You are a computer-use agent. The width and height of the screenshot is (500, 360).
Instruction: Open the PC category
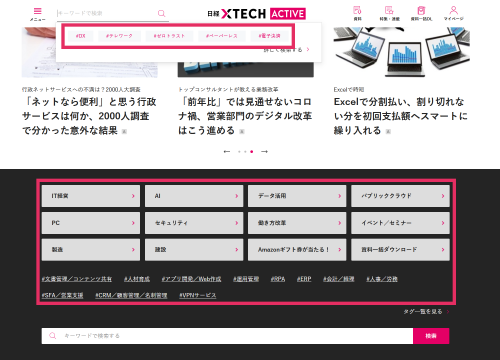click(x=91, y=223)
